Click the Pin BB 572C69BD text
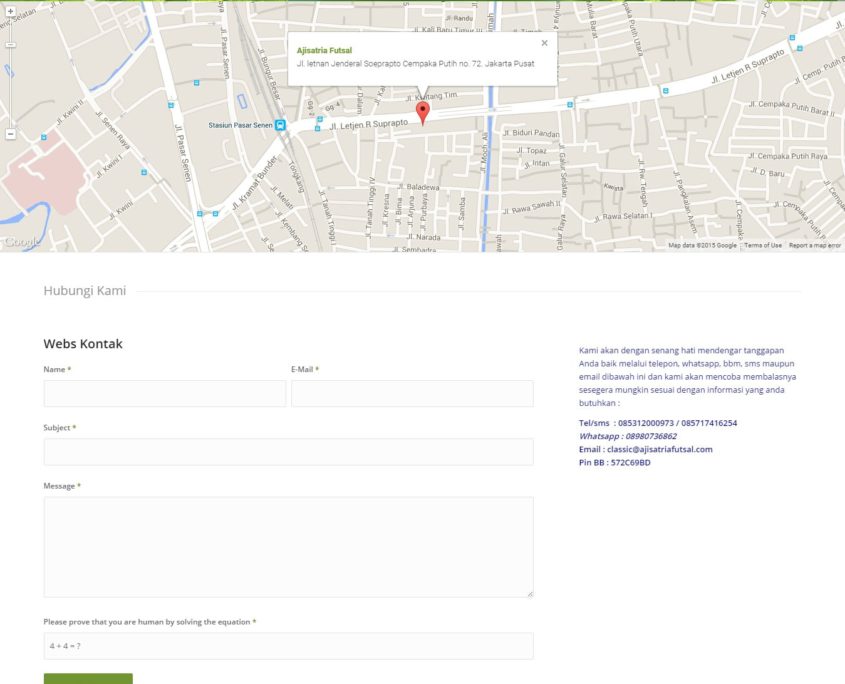The height and width of the screenshot is (684, 845). pyautogui.click(x=615, y=462)
